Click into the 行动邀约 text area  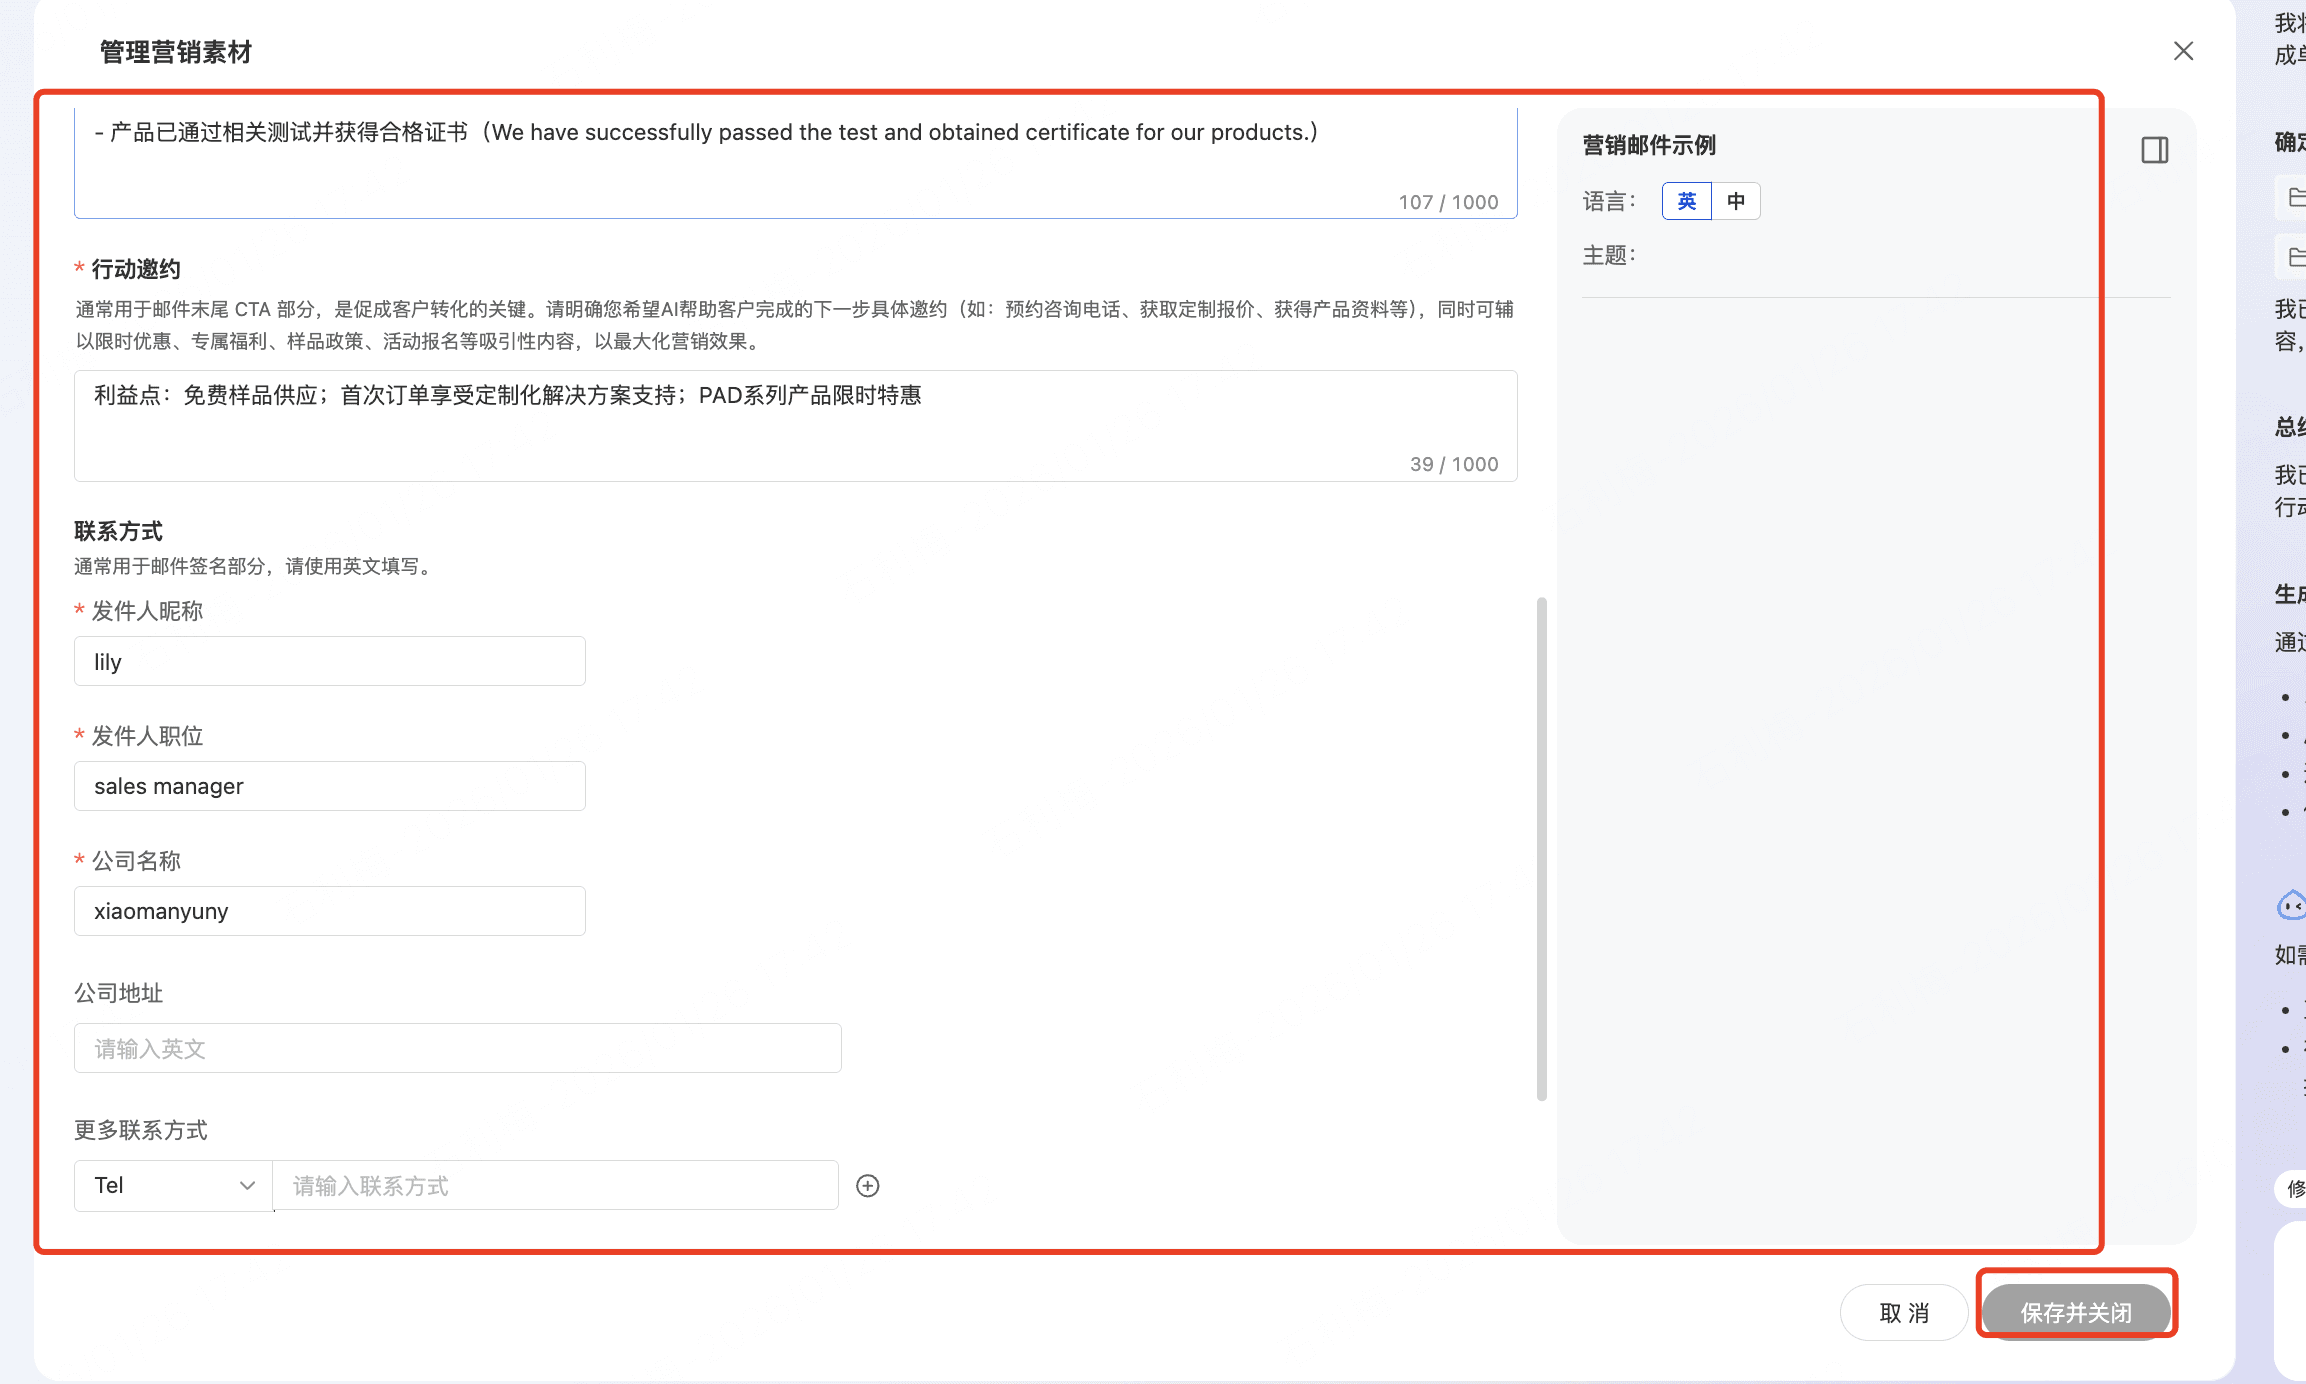[x=795, y=425]
